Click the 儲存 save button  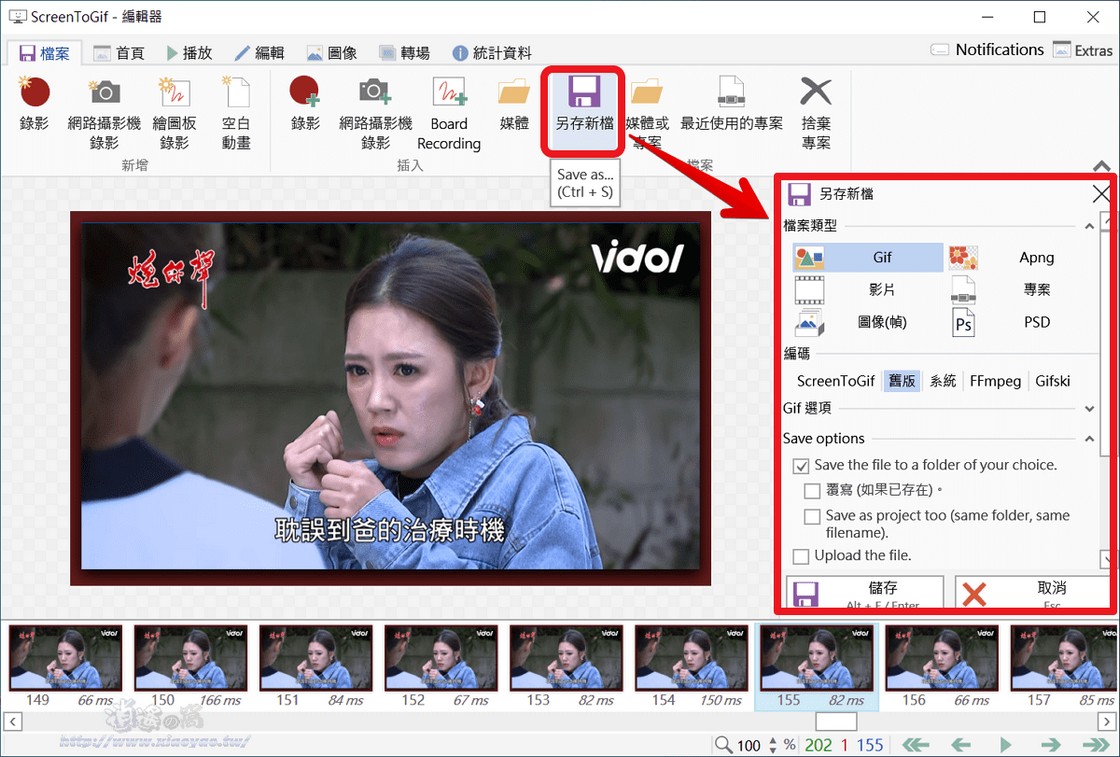(x=865, y=593)
